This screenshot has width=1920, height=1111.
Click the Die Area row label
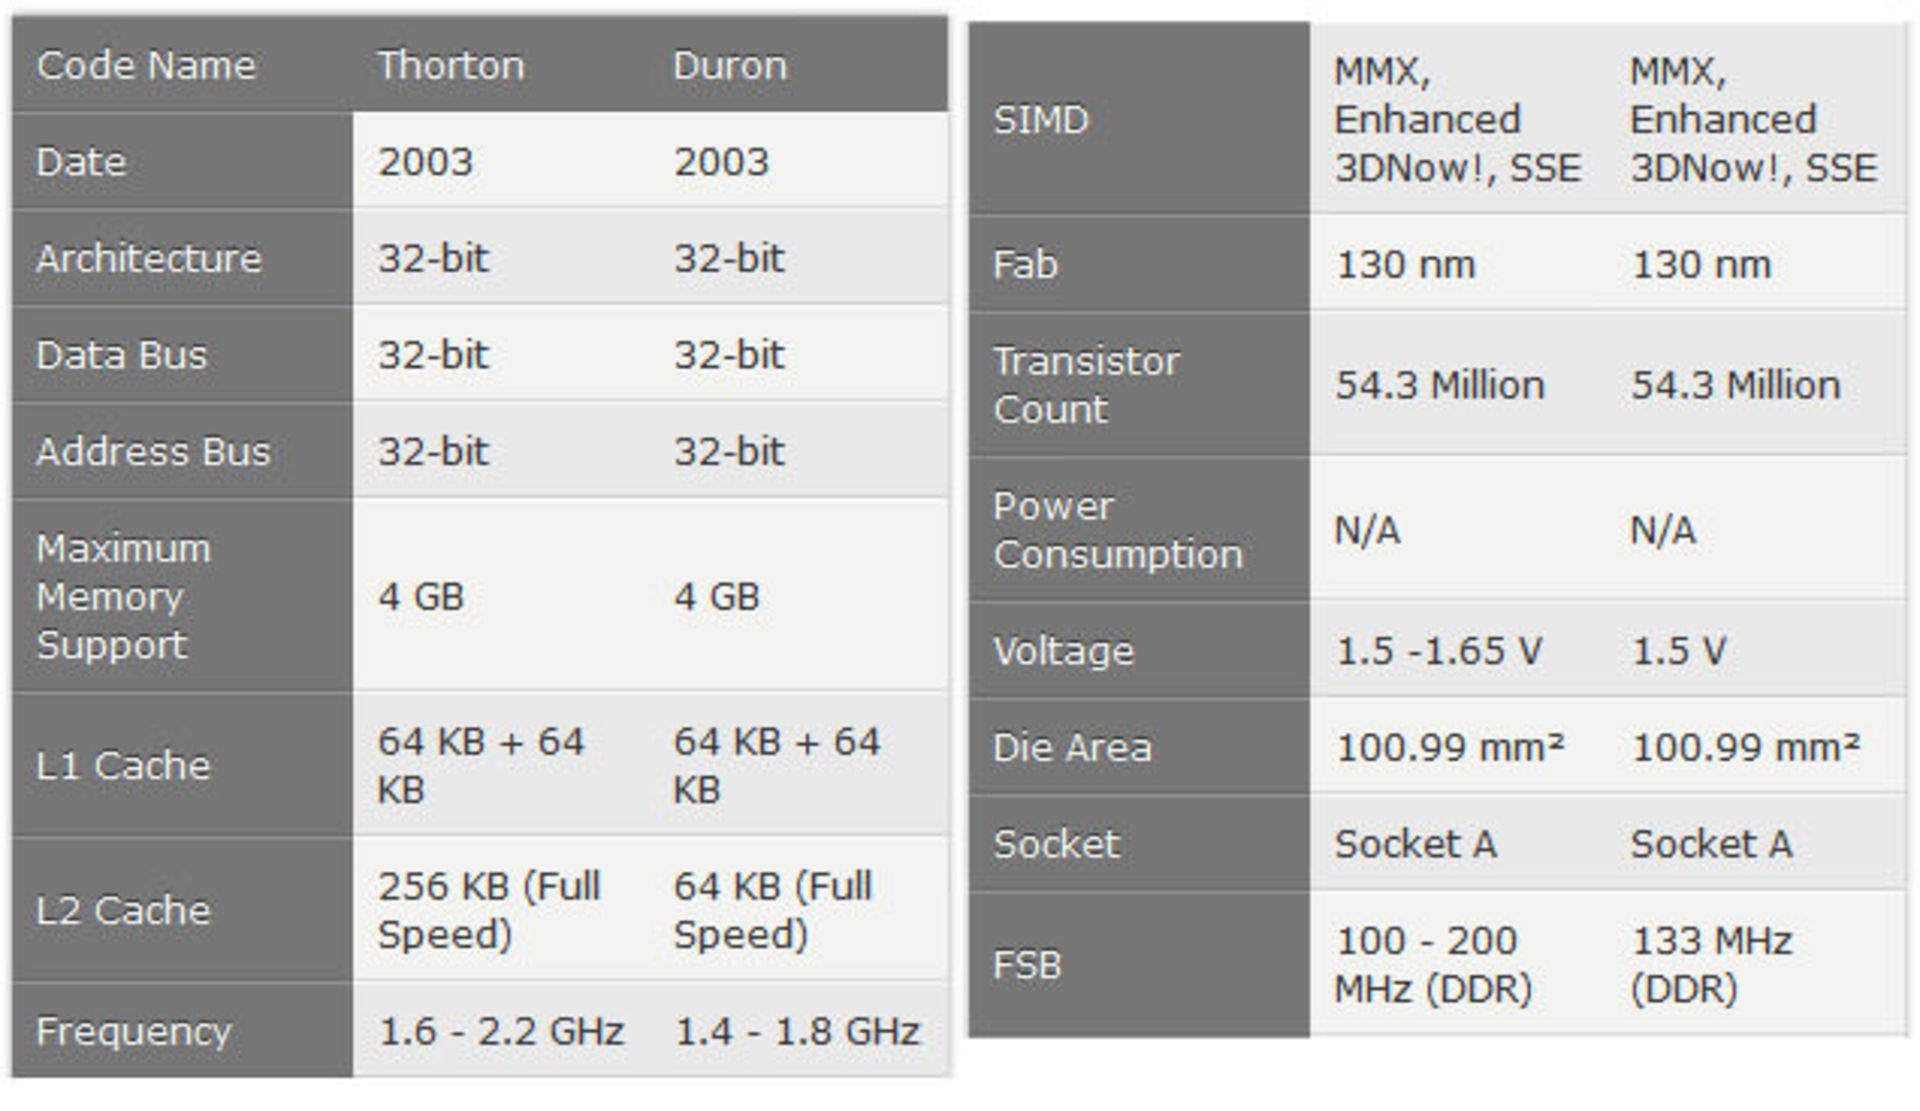pyautogui.click(x=1072, y=748)
